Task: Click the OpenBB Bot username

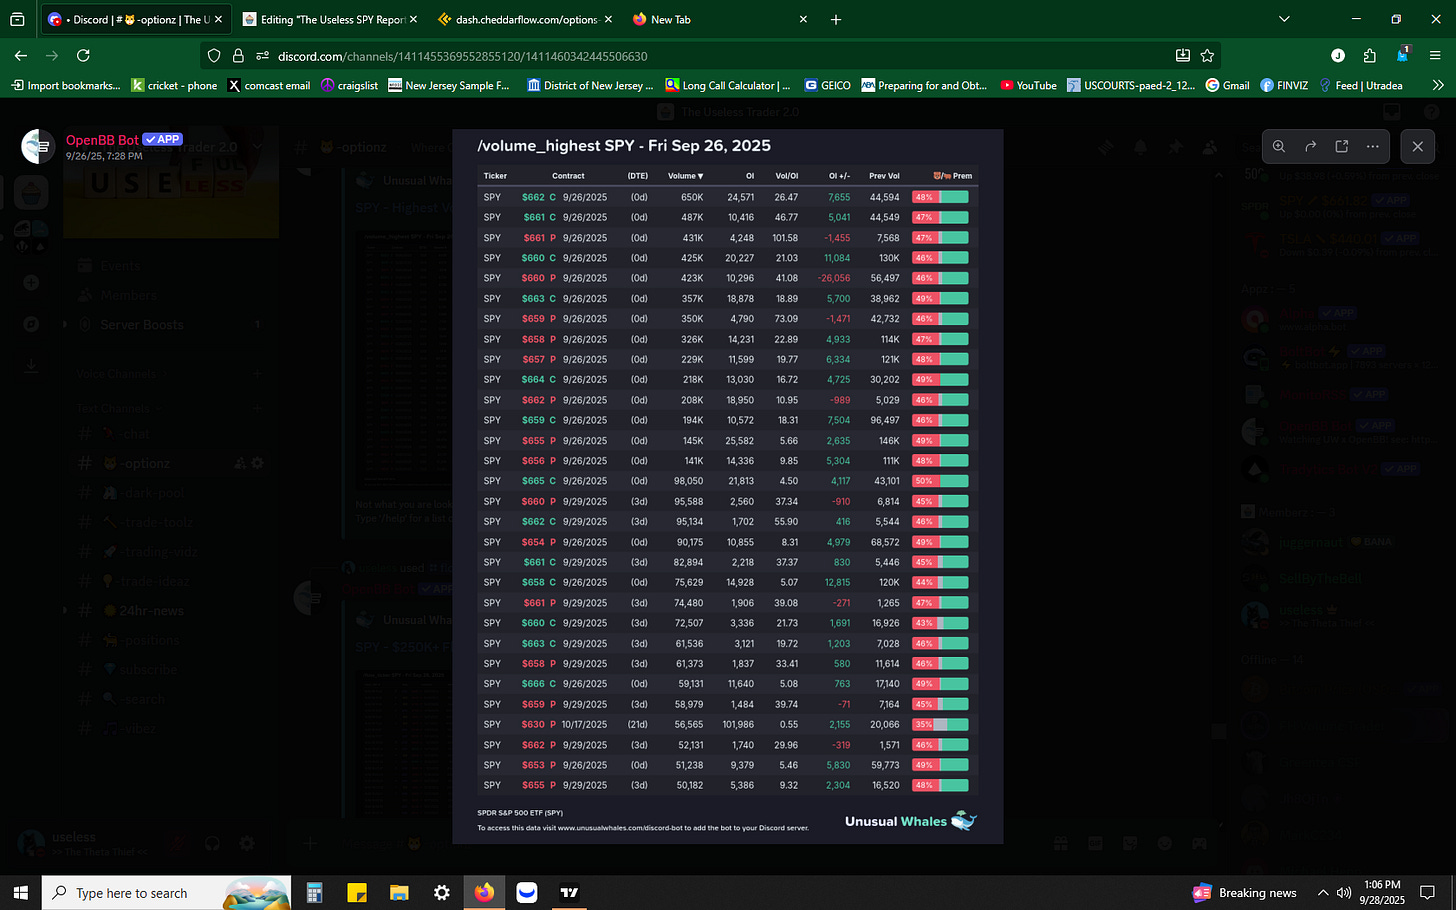Action: 102,140
